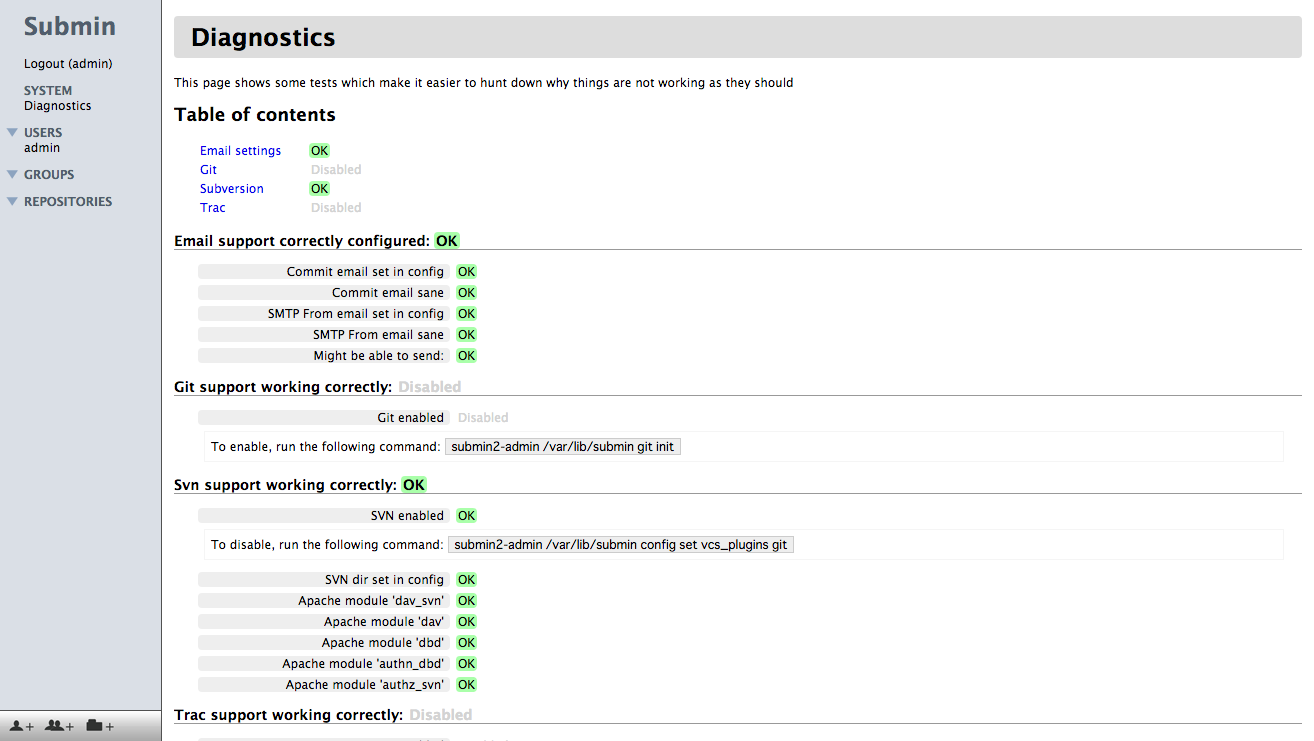
Task: Click the green OK badge next to Email settings
Action: tap(319, 150)
